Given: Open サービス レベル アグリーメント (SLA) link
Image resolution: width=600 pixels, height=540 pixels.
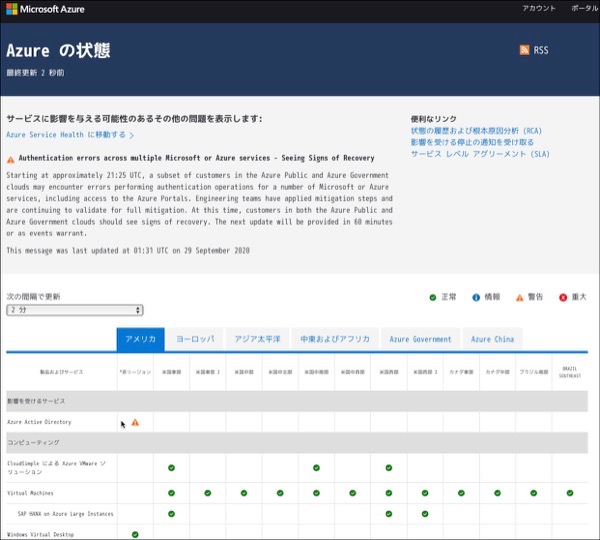Looking at the screenshot, I should click(x=480, y=154).
